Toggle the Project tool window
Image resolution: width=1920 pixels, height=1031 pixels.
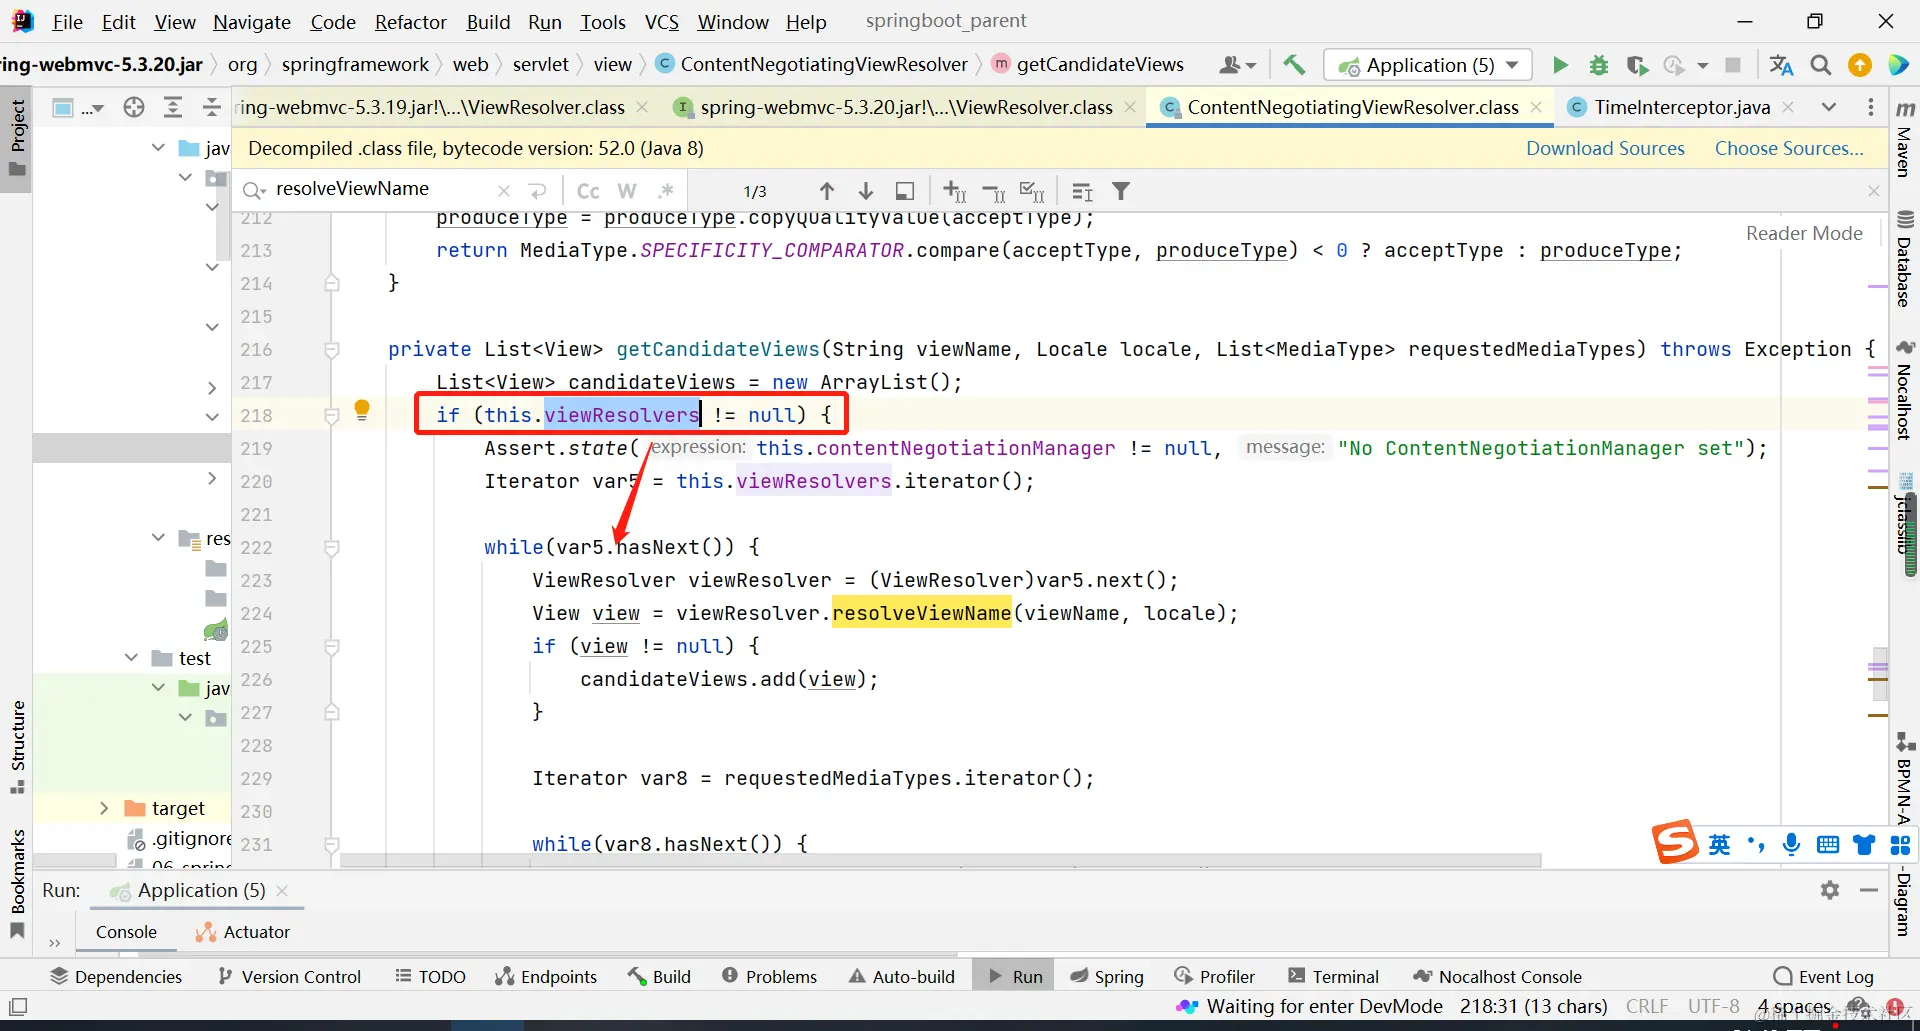pyautogui.click(x=17, y=139)
